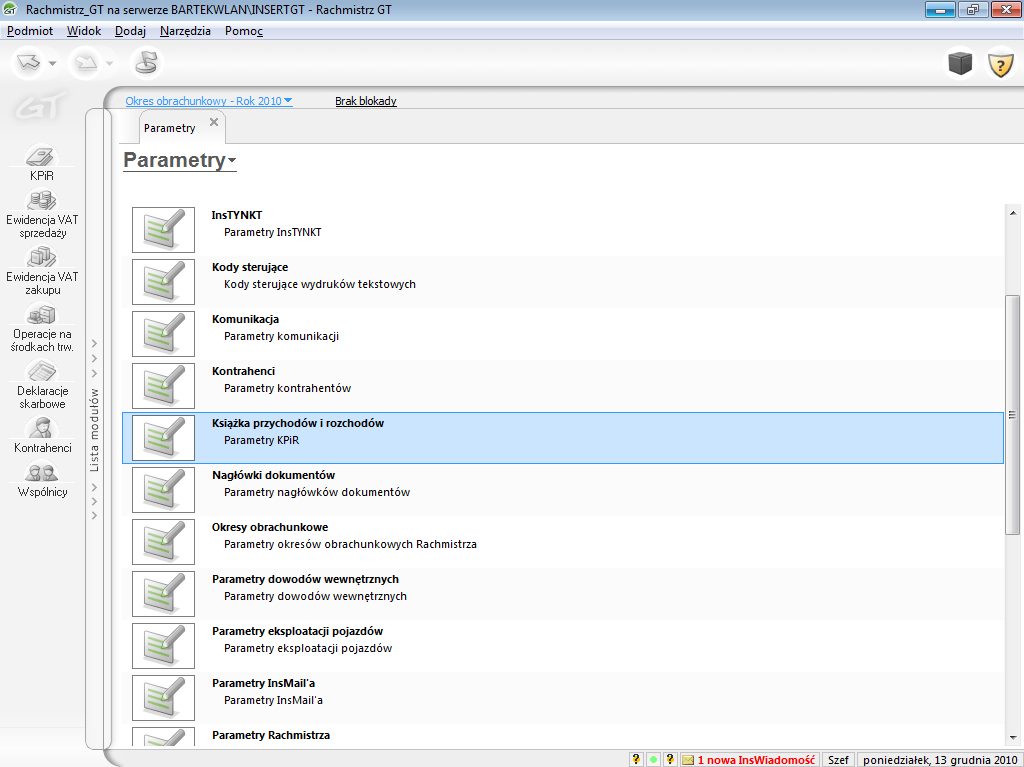
Task: Click the help shield icon with question mark
Action: [1000, 64]
